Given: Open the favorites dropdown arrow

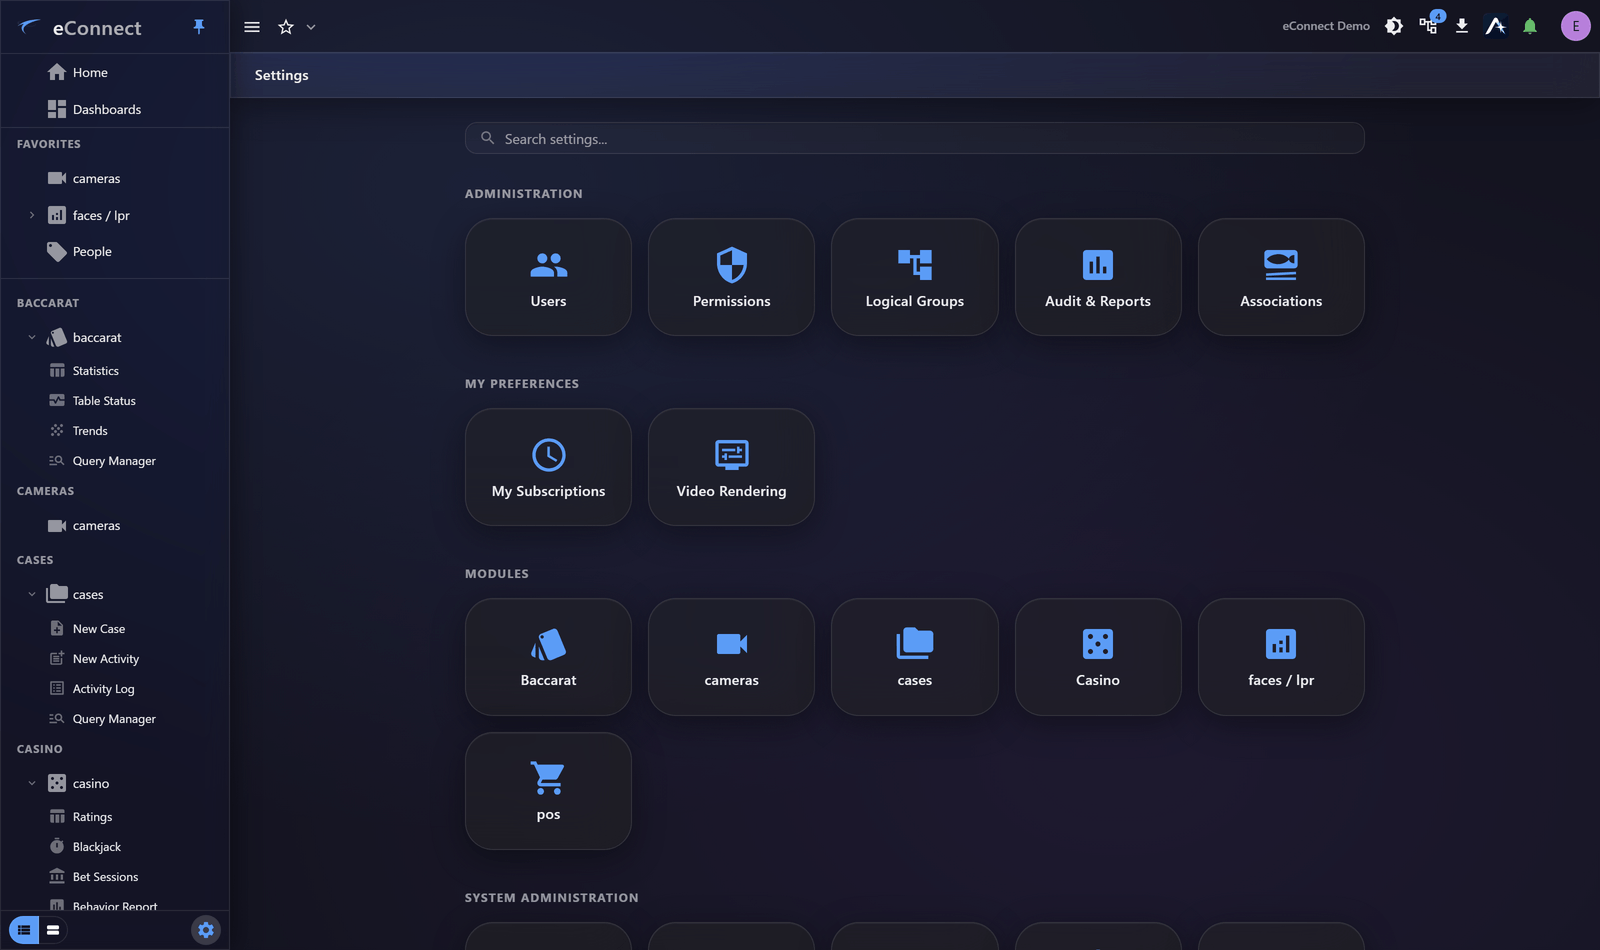Looking at the screenshot, I should [311, 27].
